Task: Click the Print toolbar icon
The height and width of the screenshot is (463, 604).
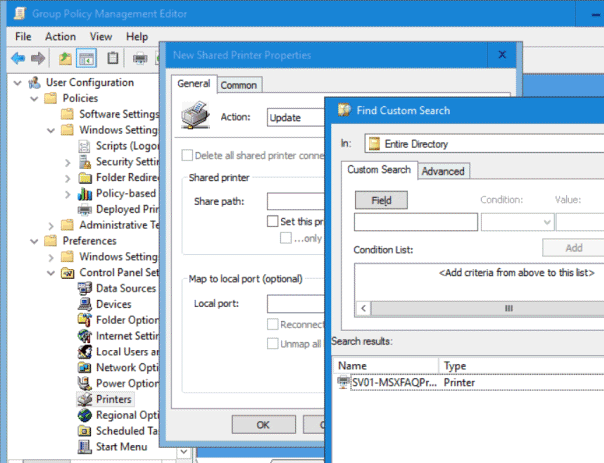Action: click(140, 59)
